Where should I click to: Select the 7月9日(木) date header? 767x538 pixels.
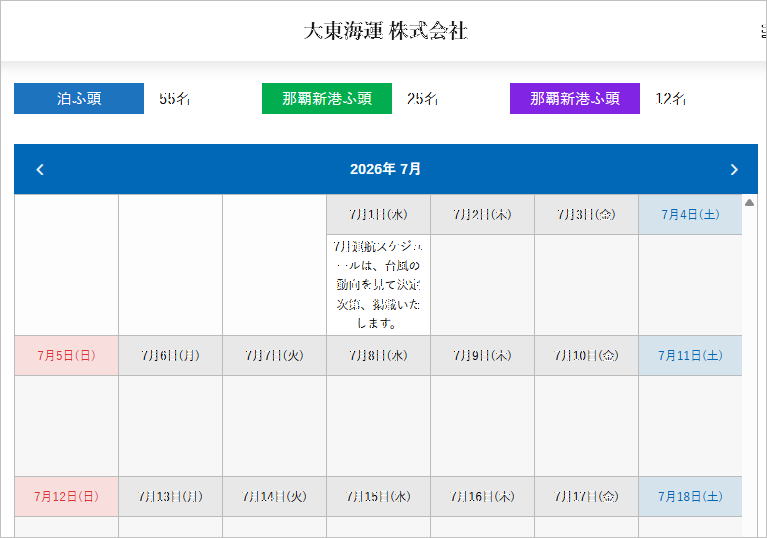tap(482, 356)
